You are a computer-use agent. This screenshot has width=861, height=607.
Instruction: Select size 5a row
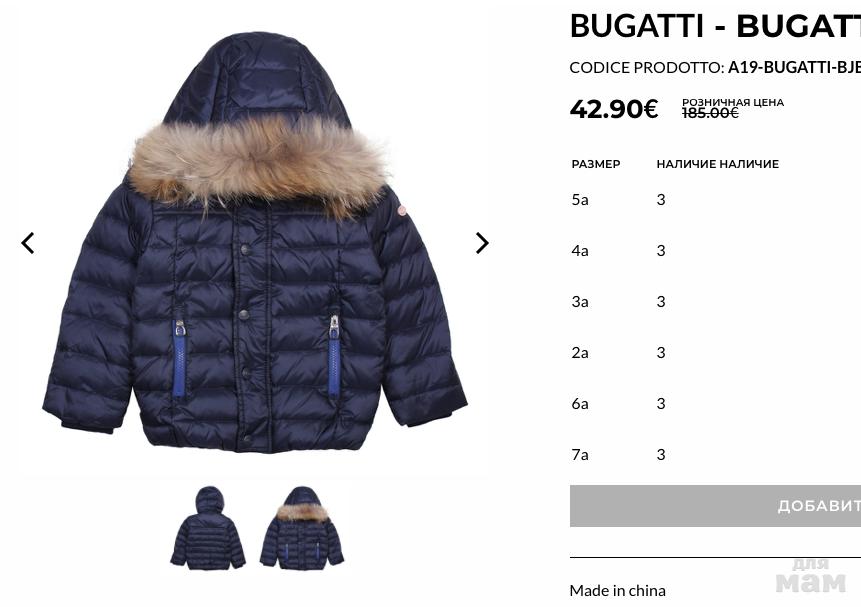[715, 199]
